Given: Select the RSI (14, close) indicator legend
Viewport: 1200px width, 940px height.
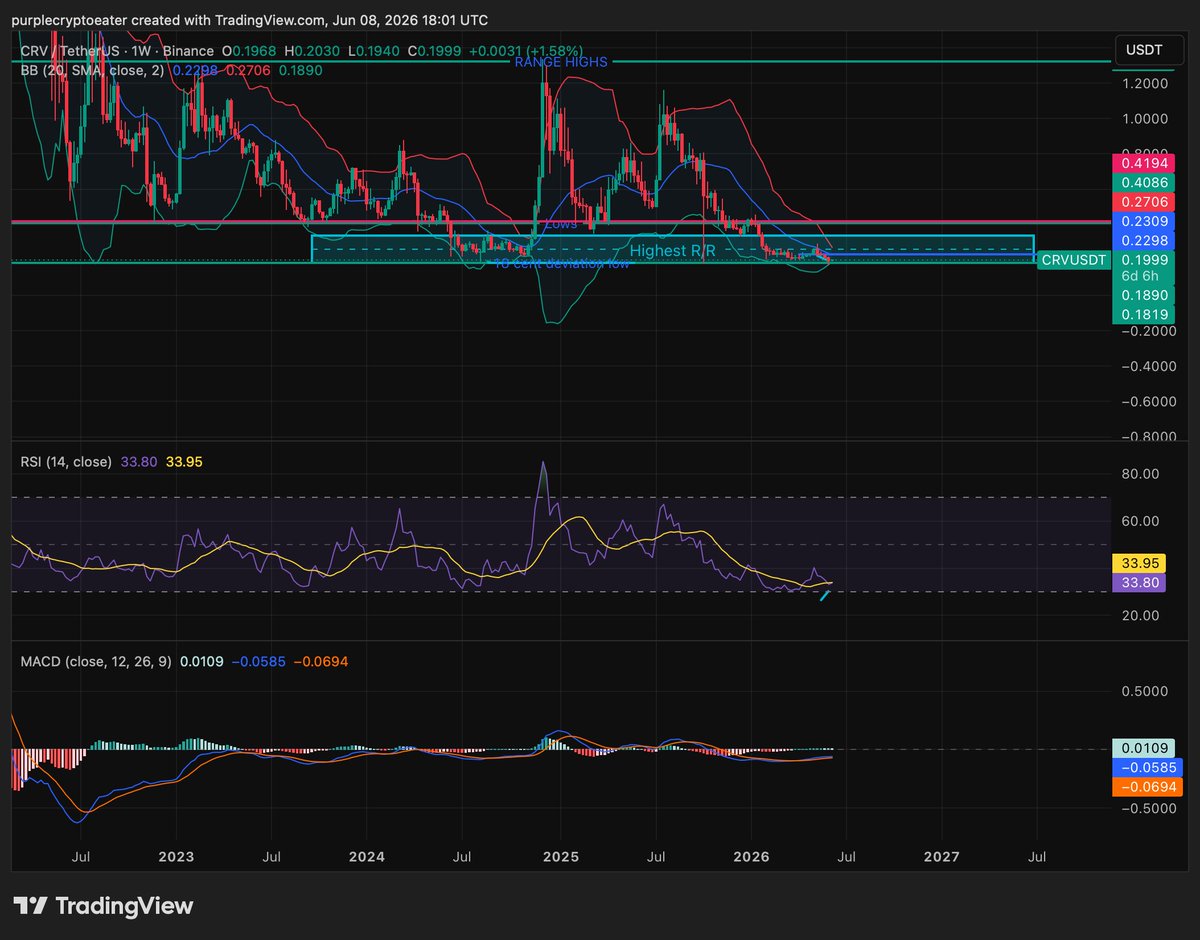Looking at the screenshot, I should [x=66, y=462].
